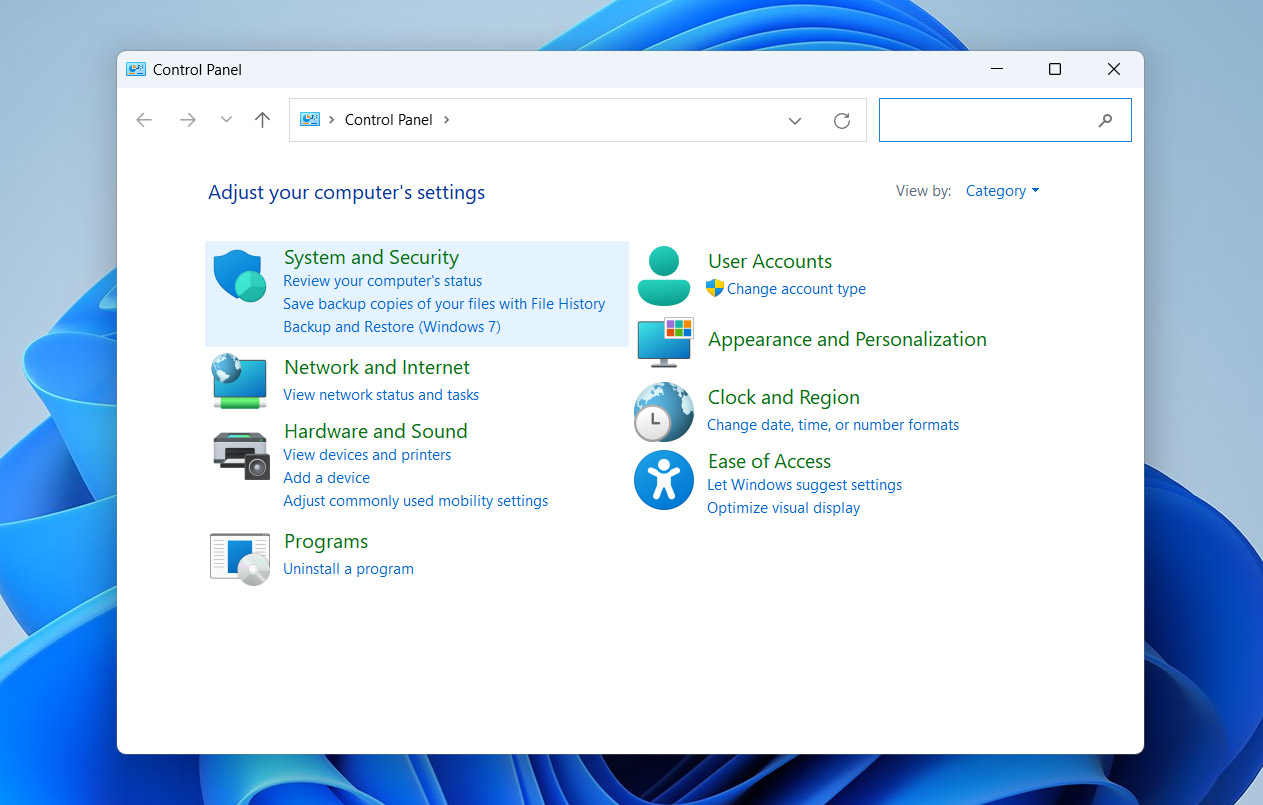Click the UAC shield next to Change account type
1263x805 pixels.
(715, 288)
